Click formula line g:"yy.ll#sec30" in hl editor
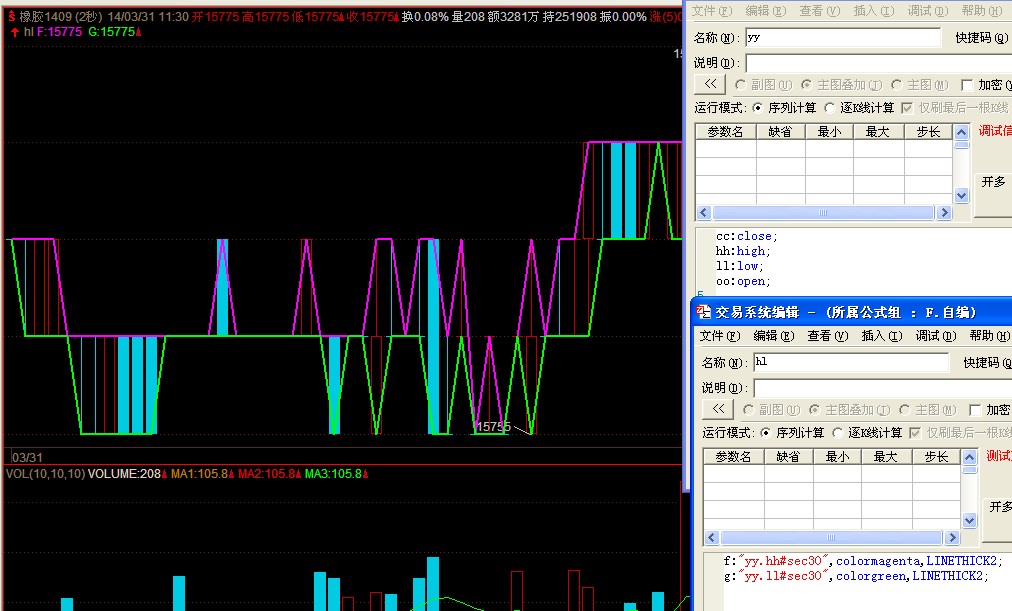1012x611 pixels. point(856,576)
